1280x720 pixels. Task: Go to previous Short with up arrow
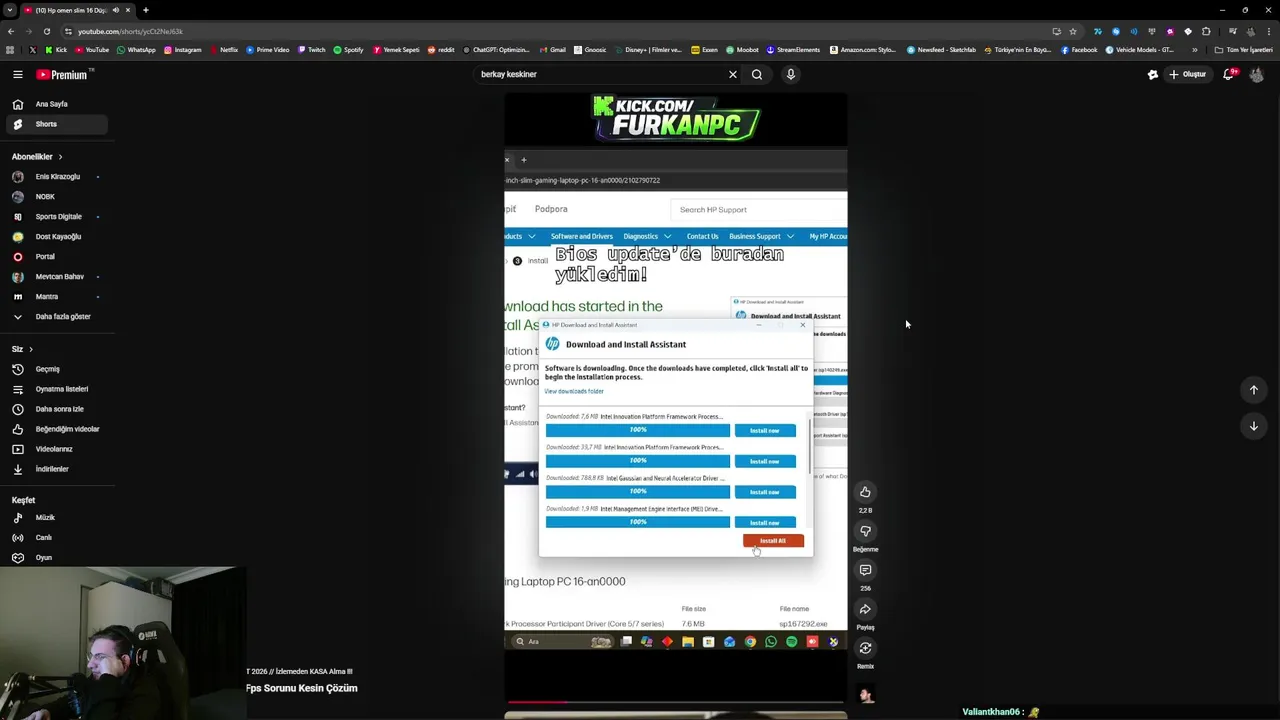[1253, 390]
